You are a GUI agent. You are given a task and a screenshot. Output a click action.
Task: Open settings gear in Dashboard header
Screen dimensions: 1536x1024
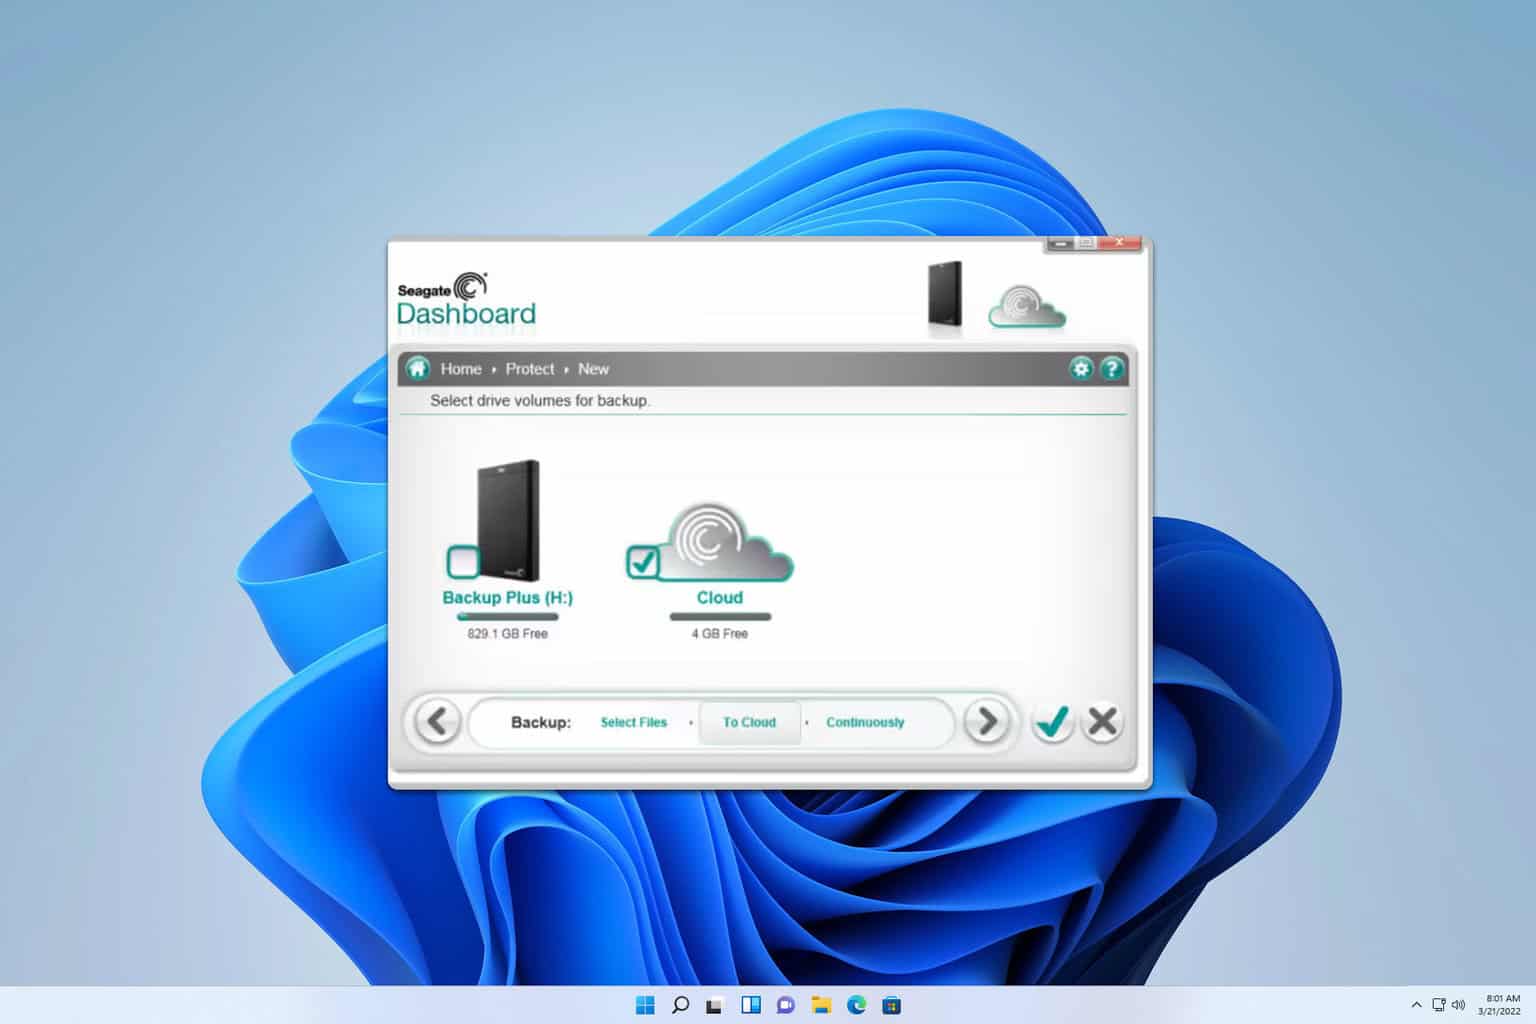coord(1080,369)
